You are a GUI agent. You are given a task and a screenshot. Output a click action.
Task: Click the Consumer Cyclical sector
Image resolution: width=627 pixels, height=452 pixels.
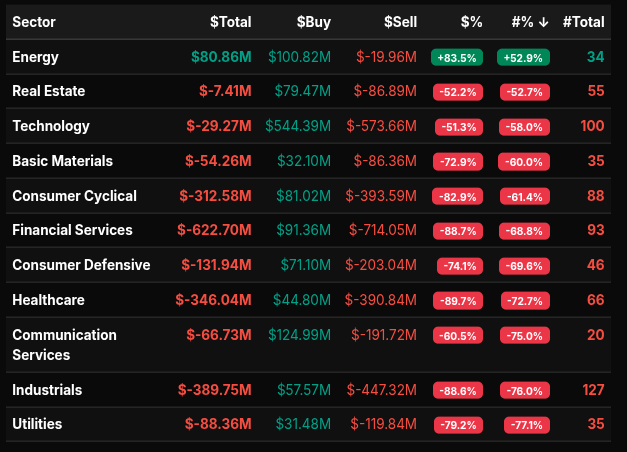tap(74, 196)
